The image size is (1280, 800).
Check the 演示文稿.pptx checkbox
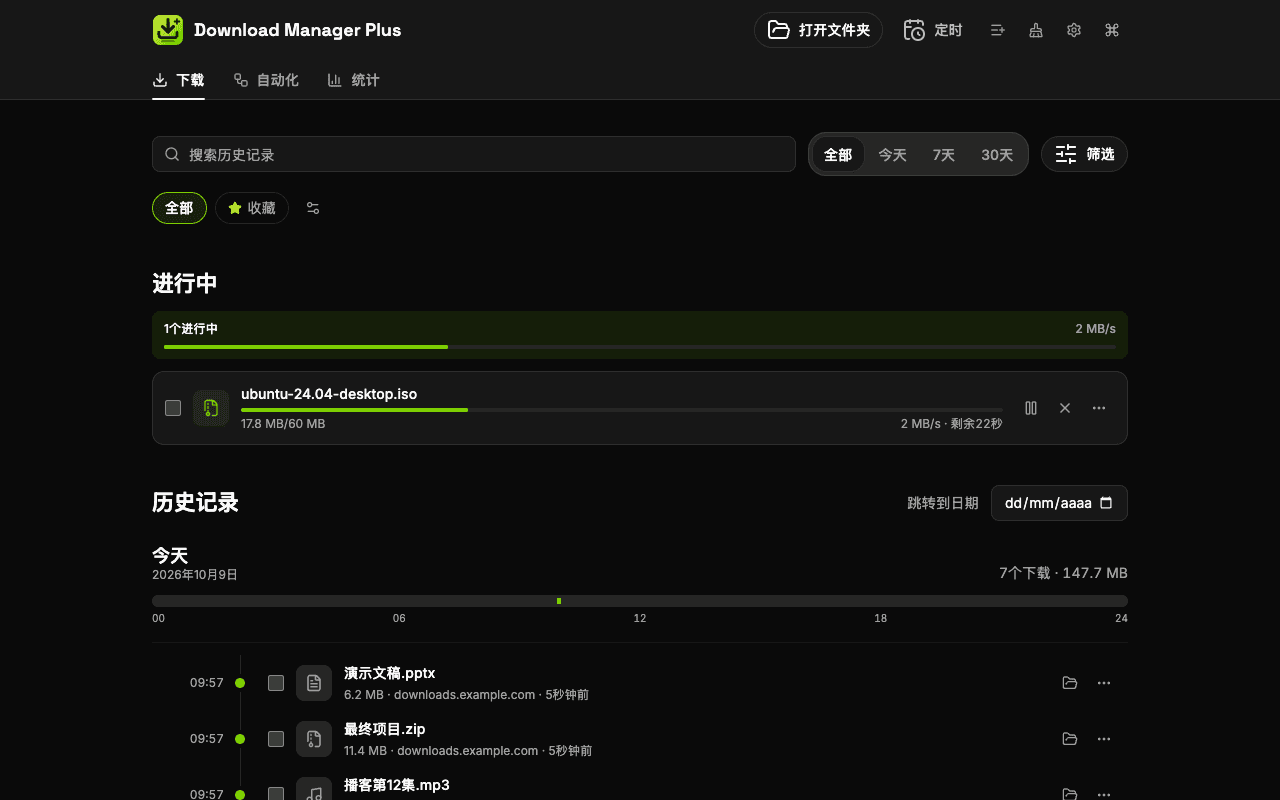coord(276,683)
